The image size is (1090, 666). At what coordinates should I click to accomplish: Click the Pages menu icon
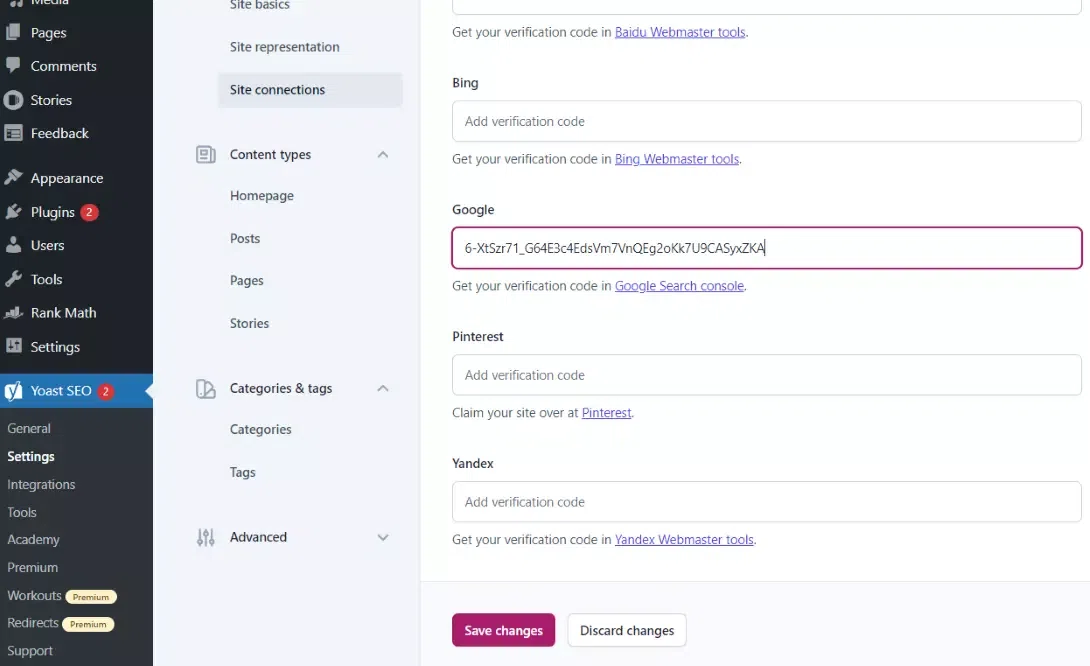click(x=13, y=32)
